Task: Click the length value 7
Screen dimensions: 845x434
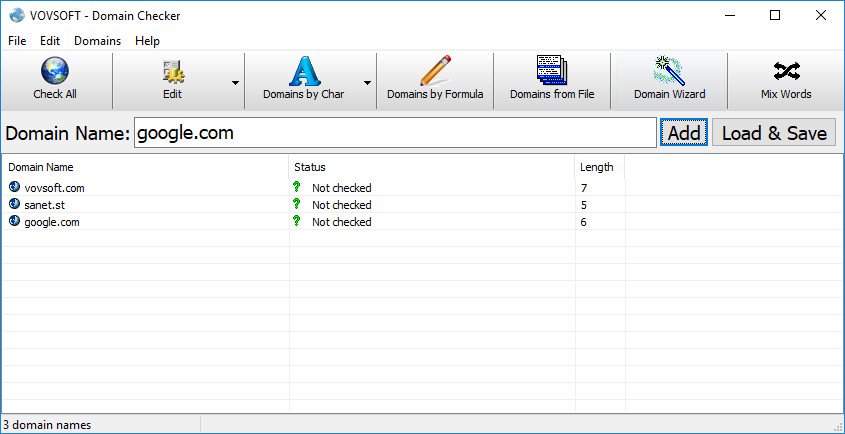Action: tap(584, 188)
